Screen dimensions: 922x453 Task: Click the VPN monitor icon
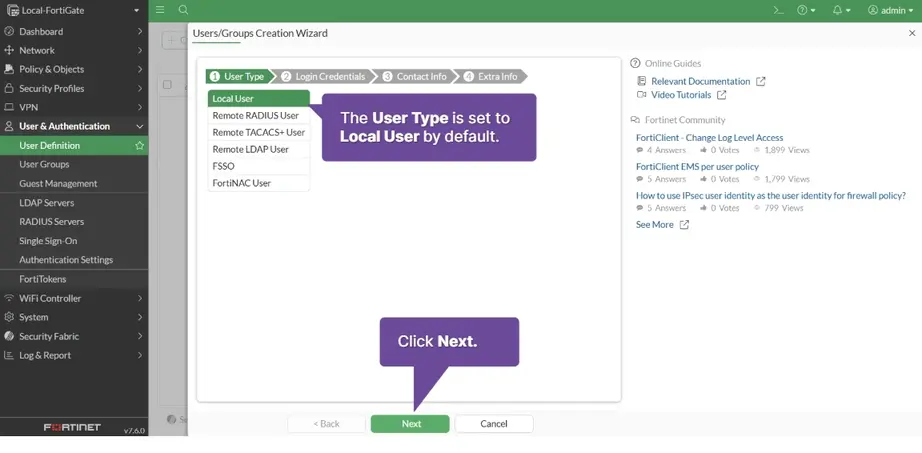[9, 107]
